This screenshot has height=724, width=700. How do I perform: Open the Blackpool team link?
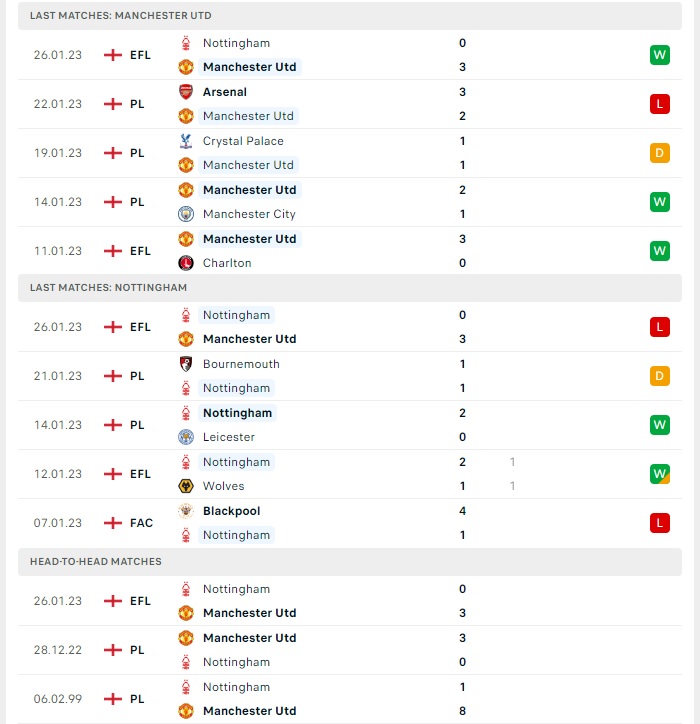click(231, 511)
